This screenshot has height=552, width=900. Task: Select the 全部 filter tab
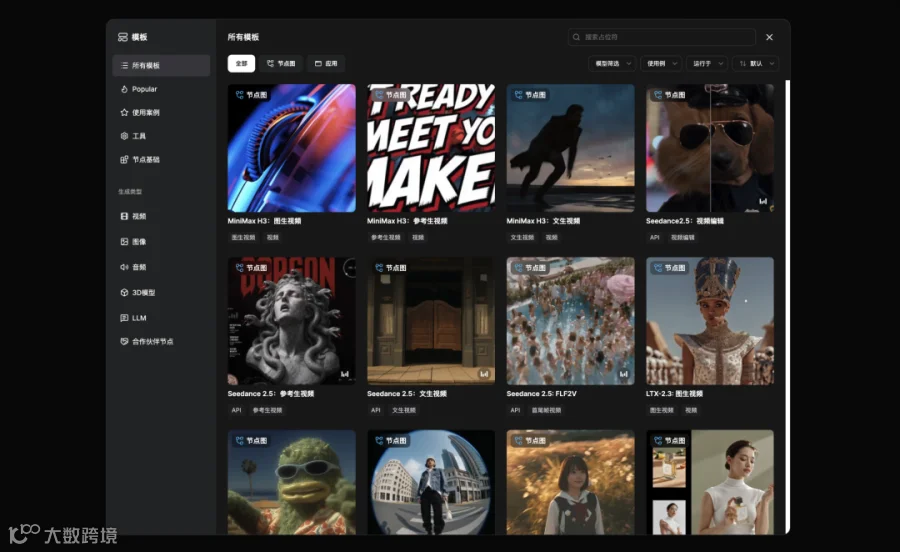click(241, 64)
